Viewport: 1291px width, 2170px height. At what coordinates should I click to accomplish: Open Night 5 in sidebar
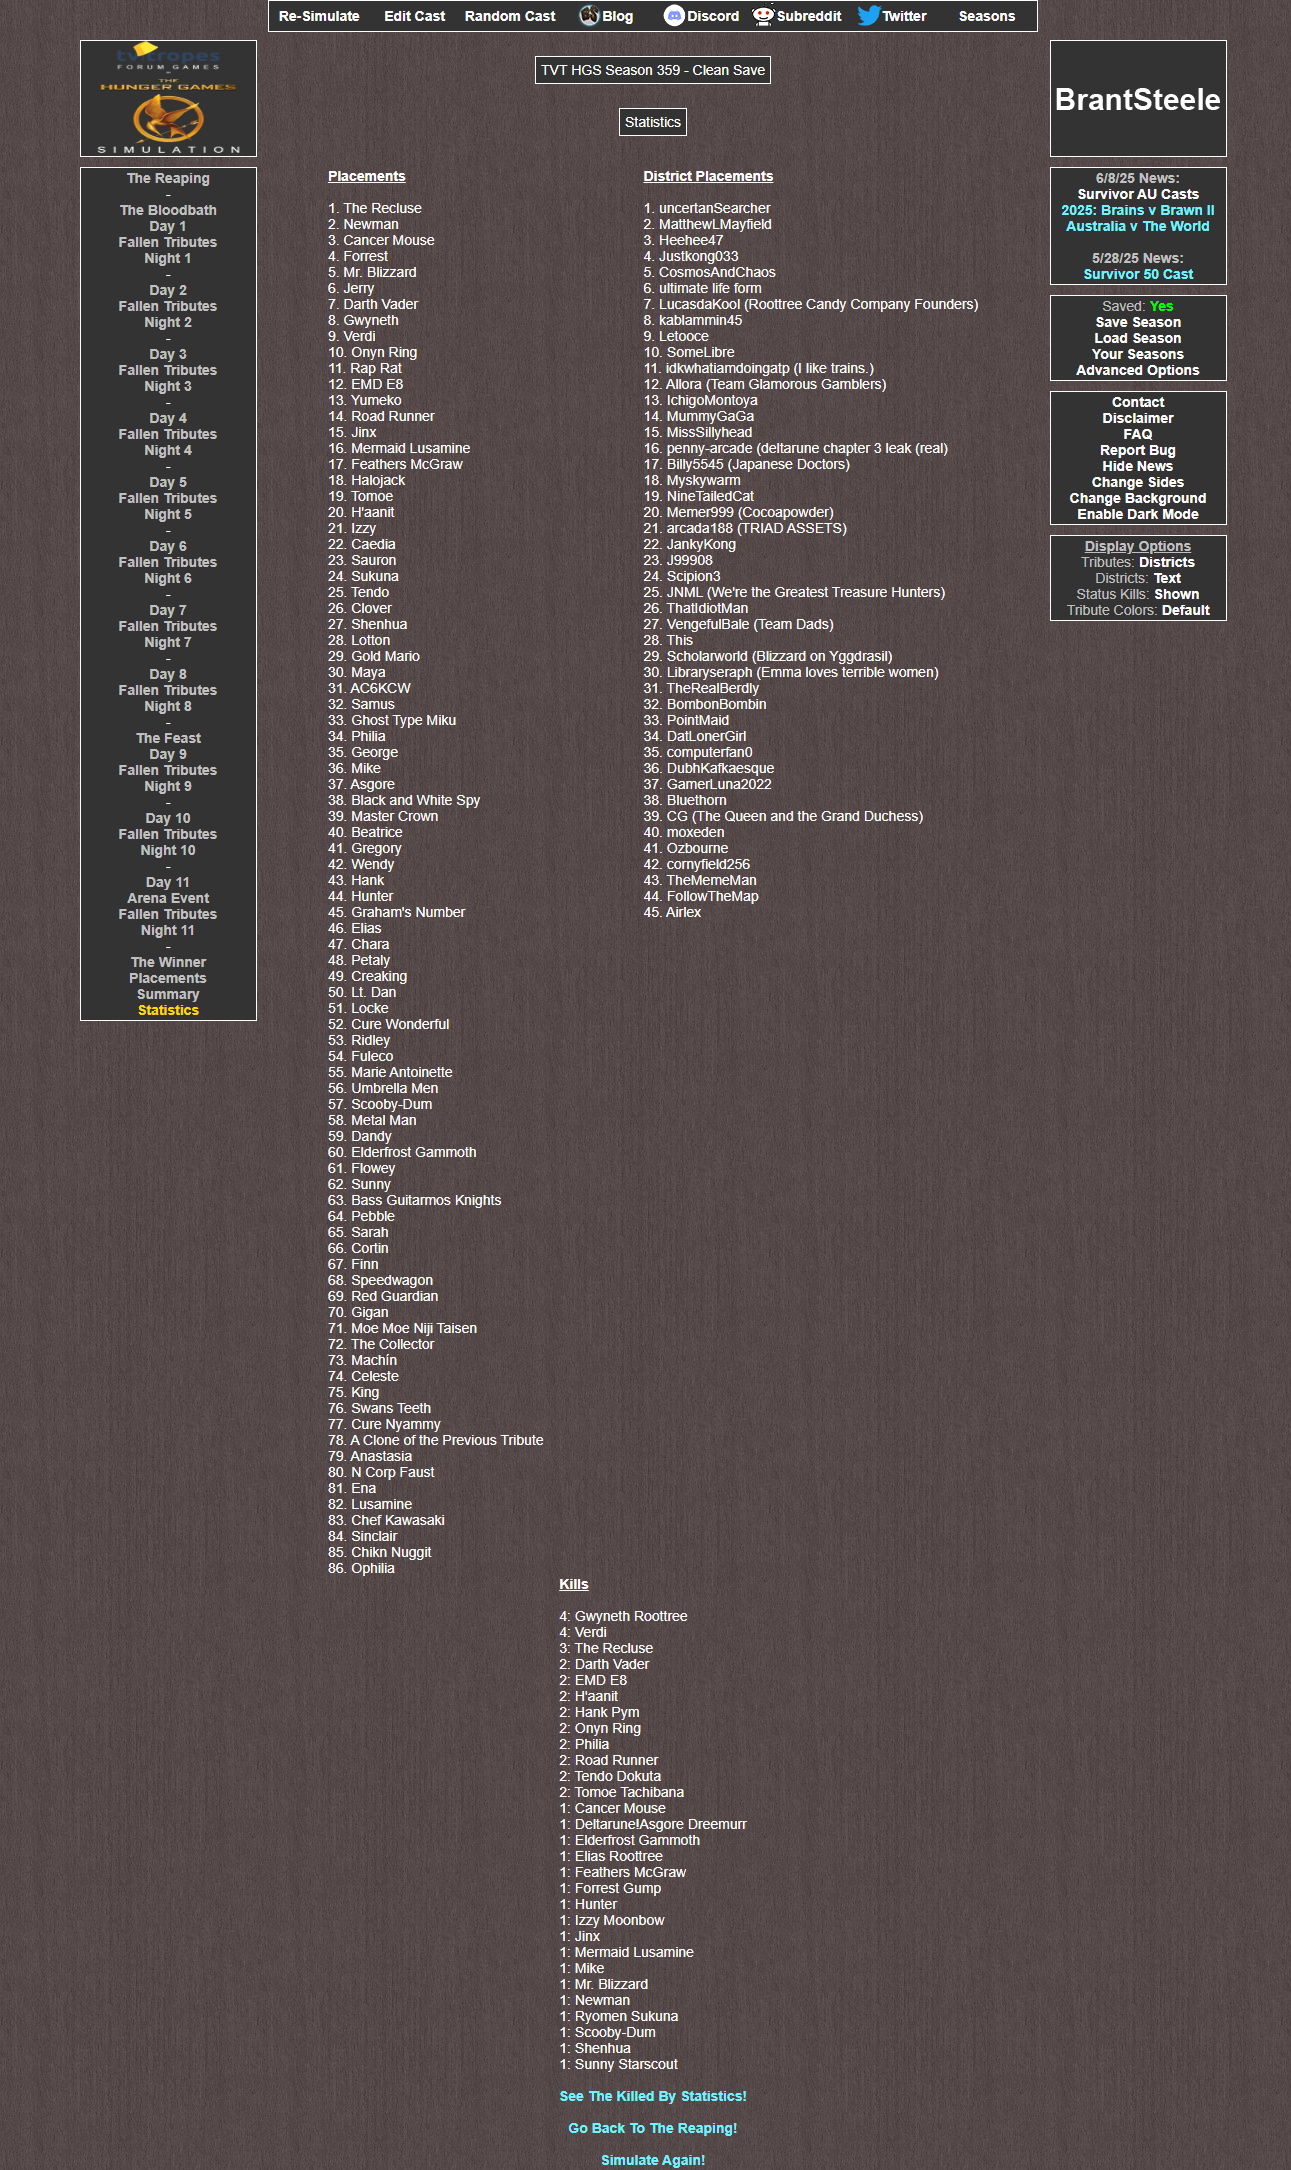click(x=168, y=514)
